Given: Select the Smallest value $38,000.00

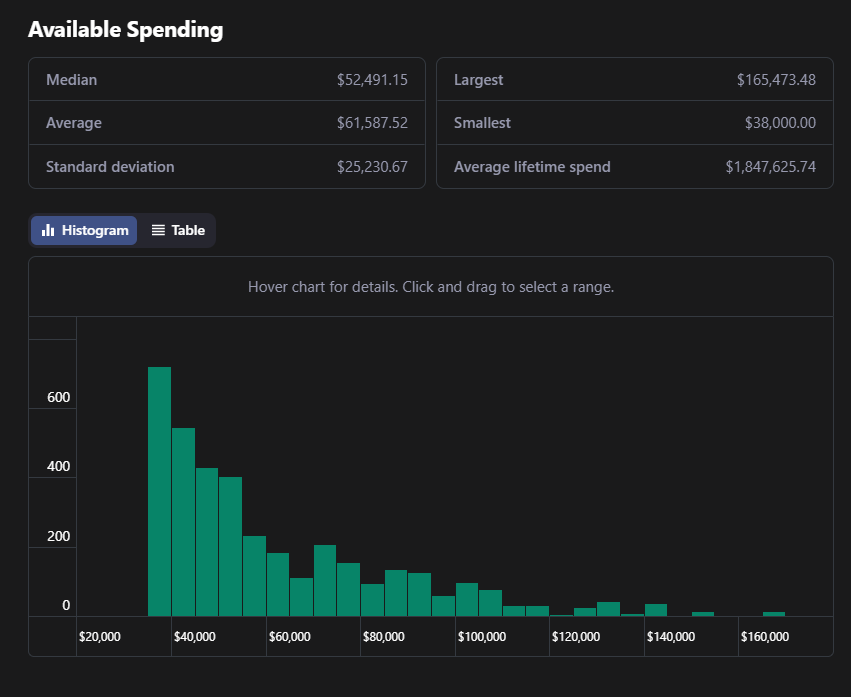Looking at the screenshot, I should [780, 123].
